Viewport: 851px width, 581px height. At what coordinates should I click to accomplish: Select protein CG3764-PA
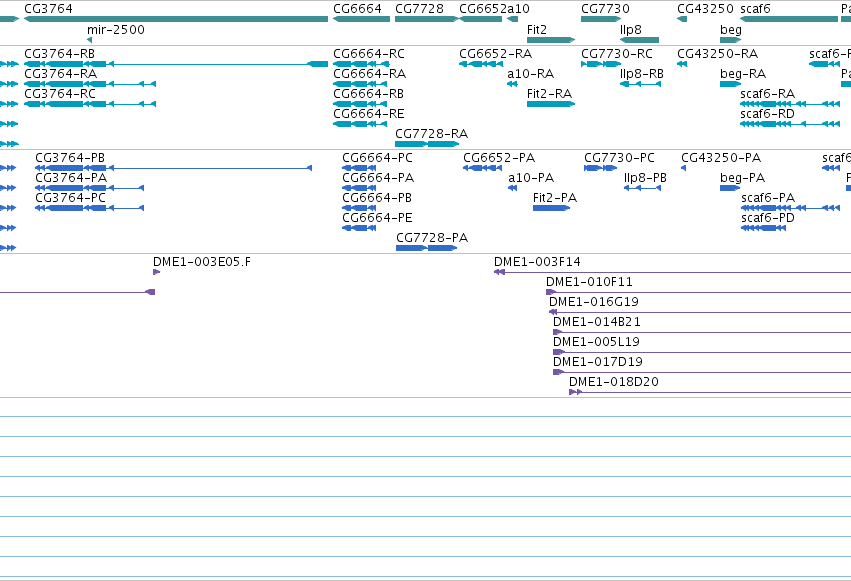pos(90,188)
